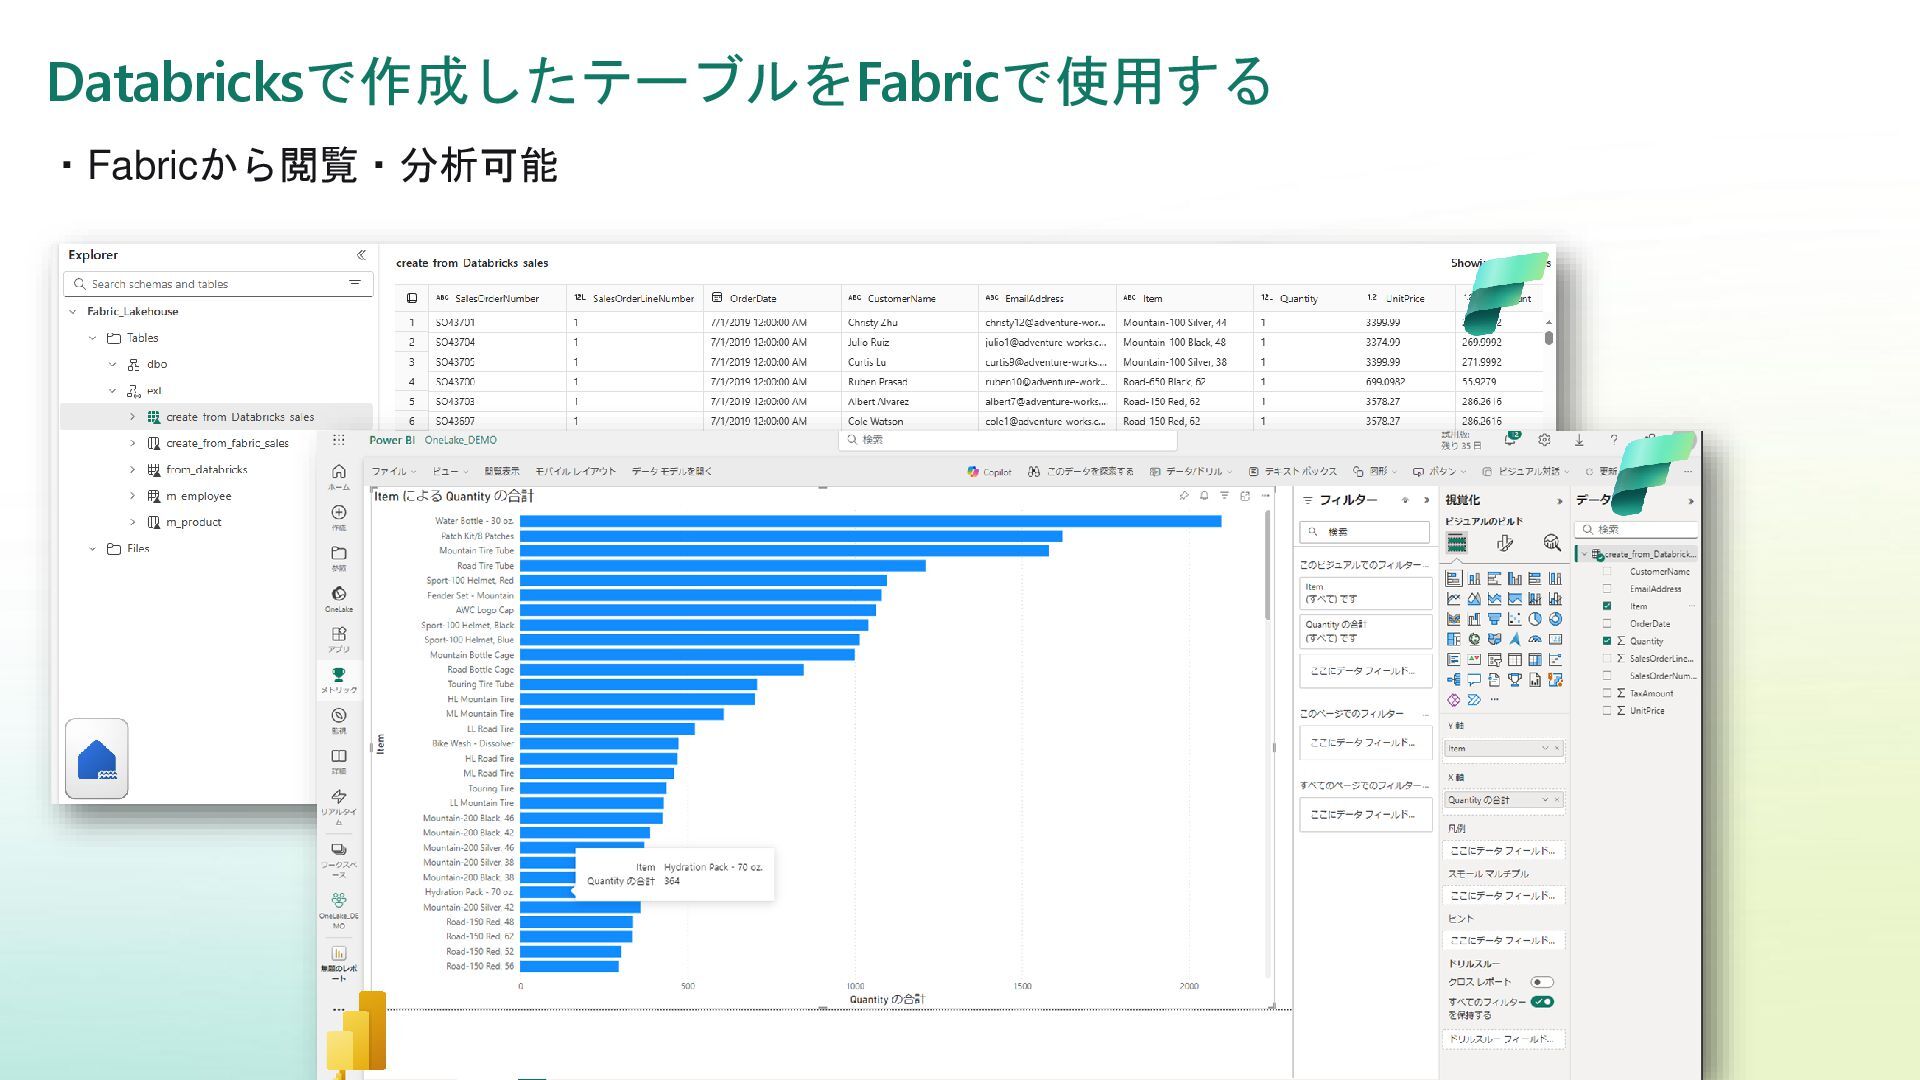Select the stacked bar chart visual icon
The width and height of the screenshot is (1920, 1080).
pyautogui.click(x=1454, y=579)
